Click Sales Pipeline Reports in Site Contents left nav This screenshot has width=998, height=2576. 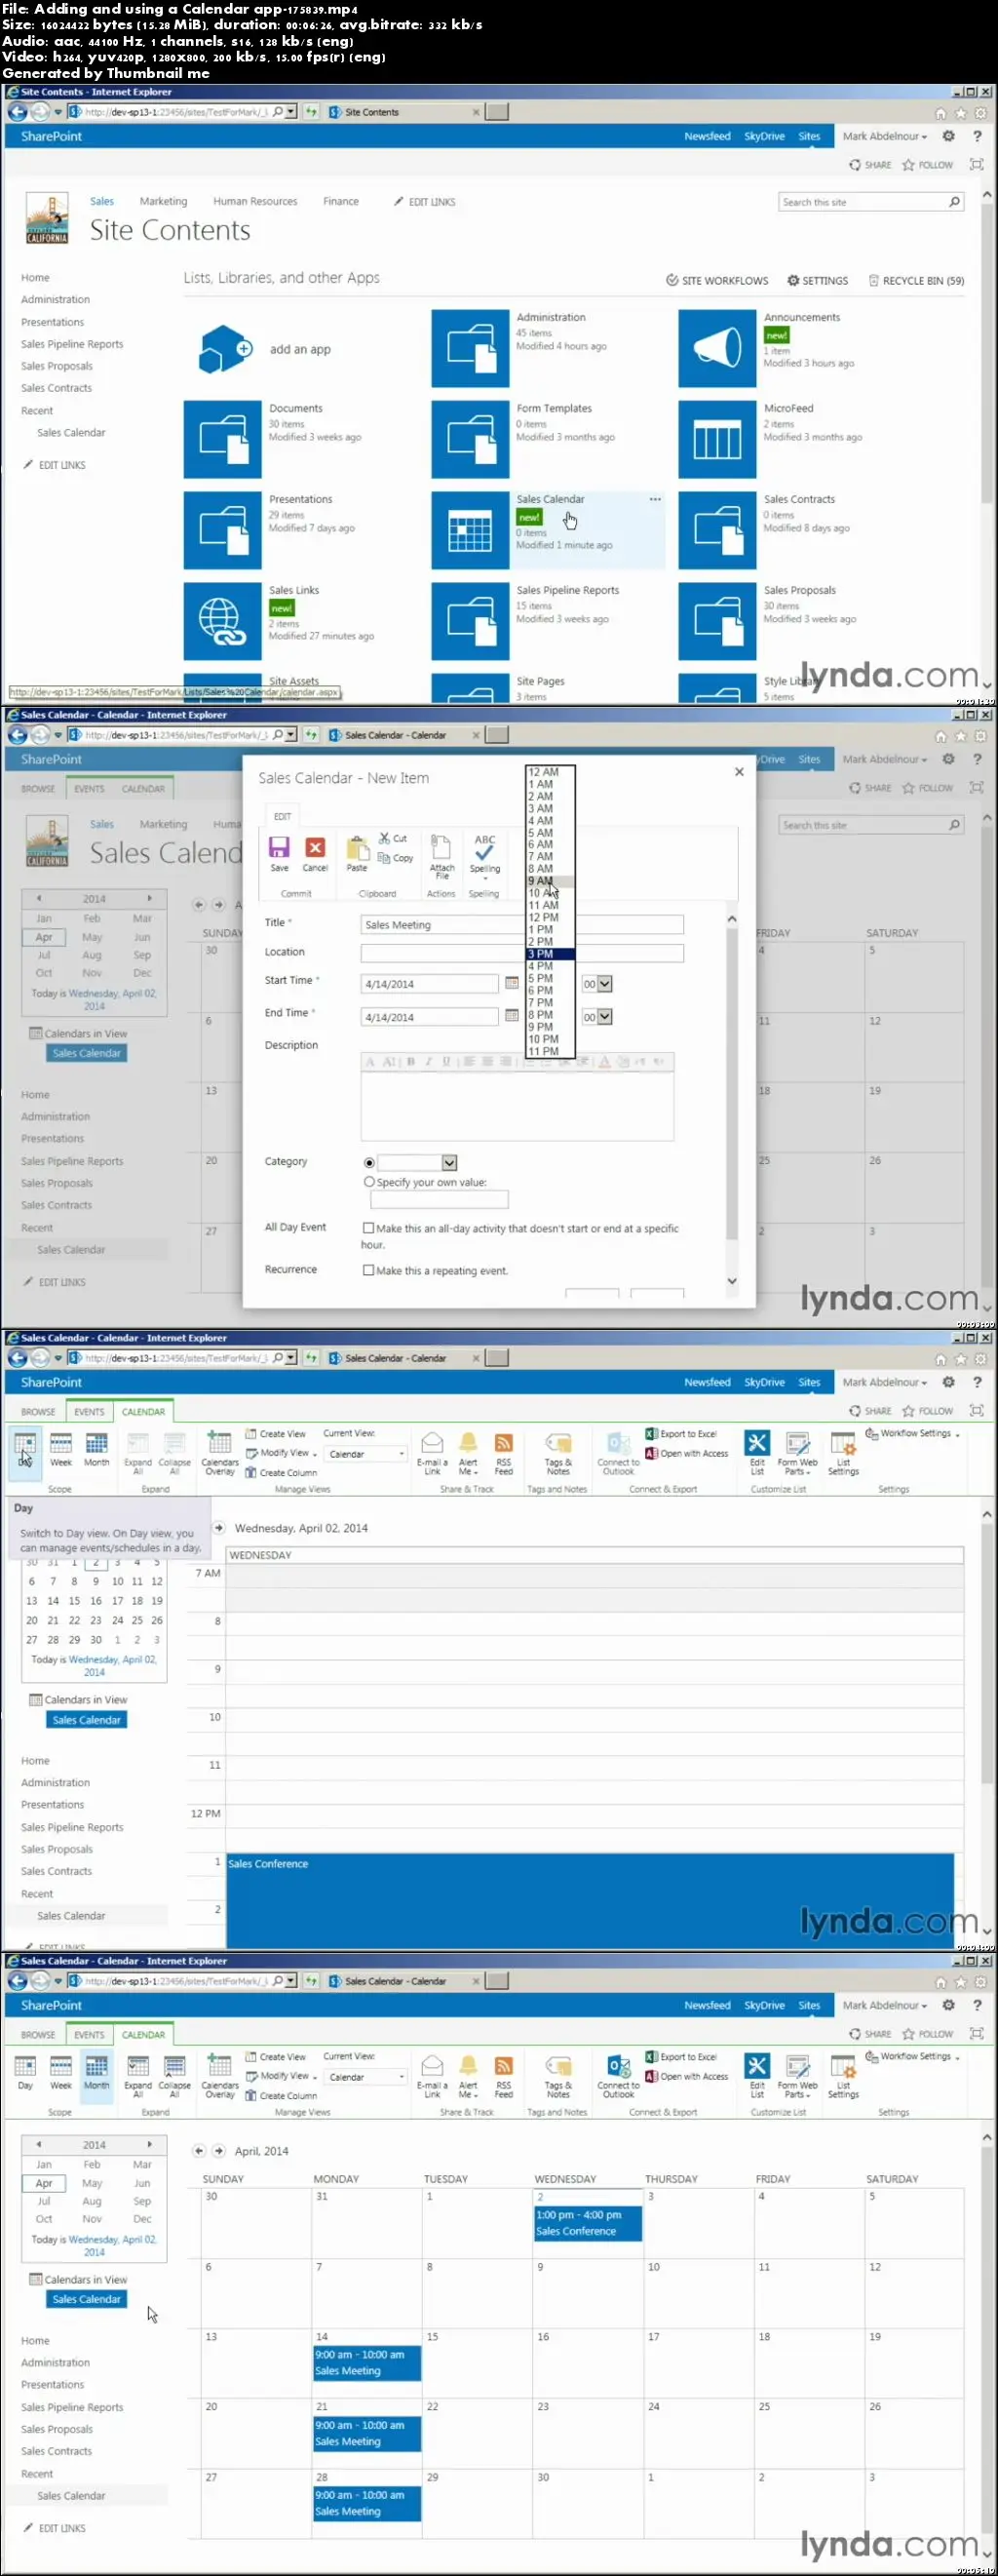click(x=72, y=344)
